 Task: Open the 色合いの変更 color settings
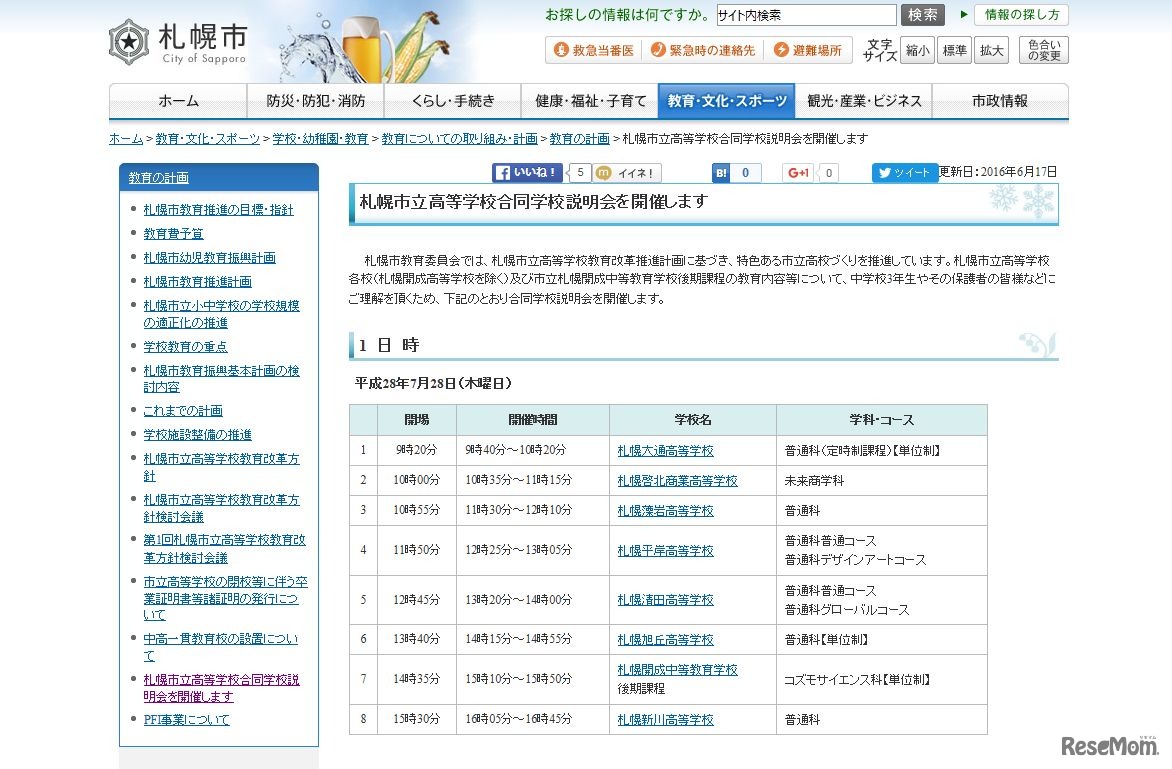(x=1042, y=48)
